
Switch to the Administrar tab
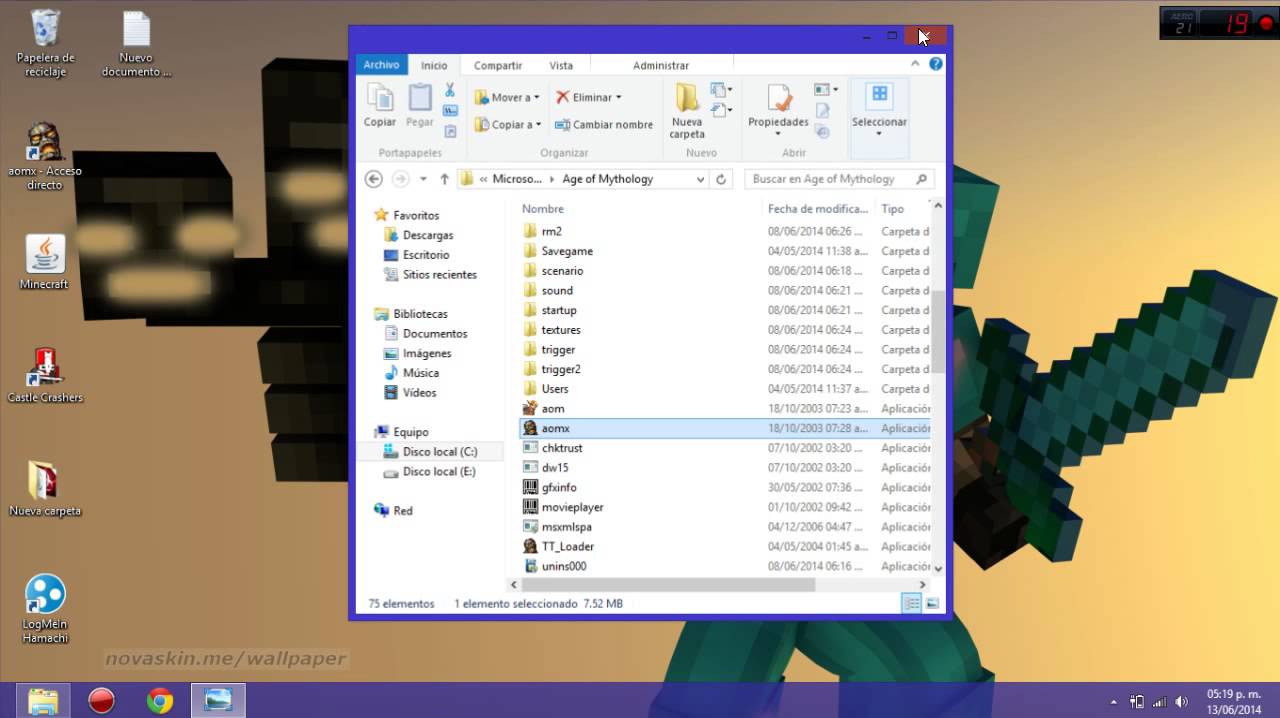tap(661, 65)
